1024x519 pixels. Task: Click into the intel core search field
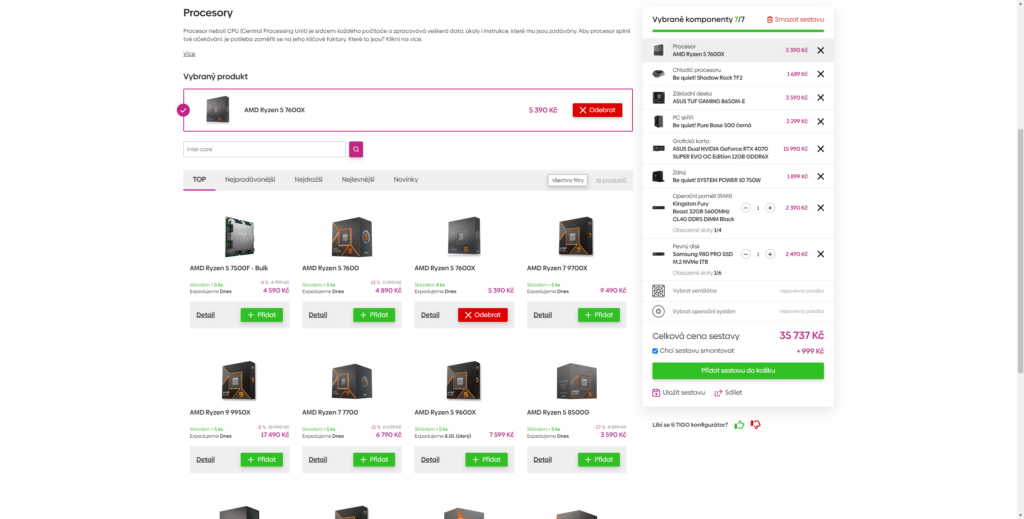pos(264,149)
